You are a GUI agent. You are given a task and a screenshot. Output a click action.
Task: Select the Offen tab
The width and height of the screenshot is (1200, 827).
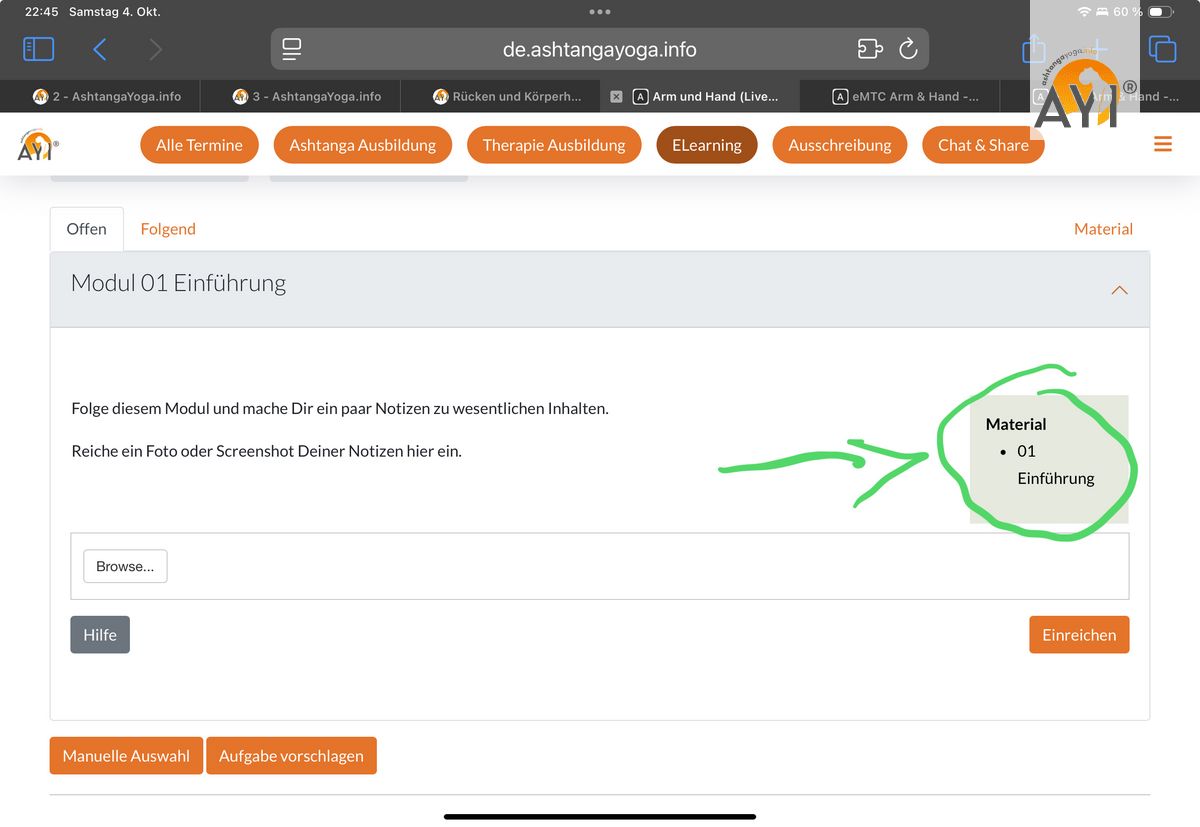click(87, 229)
